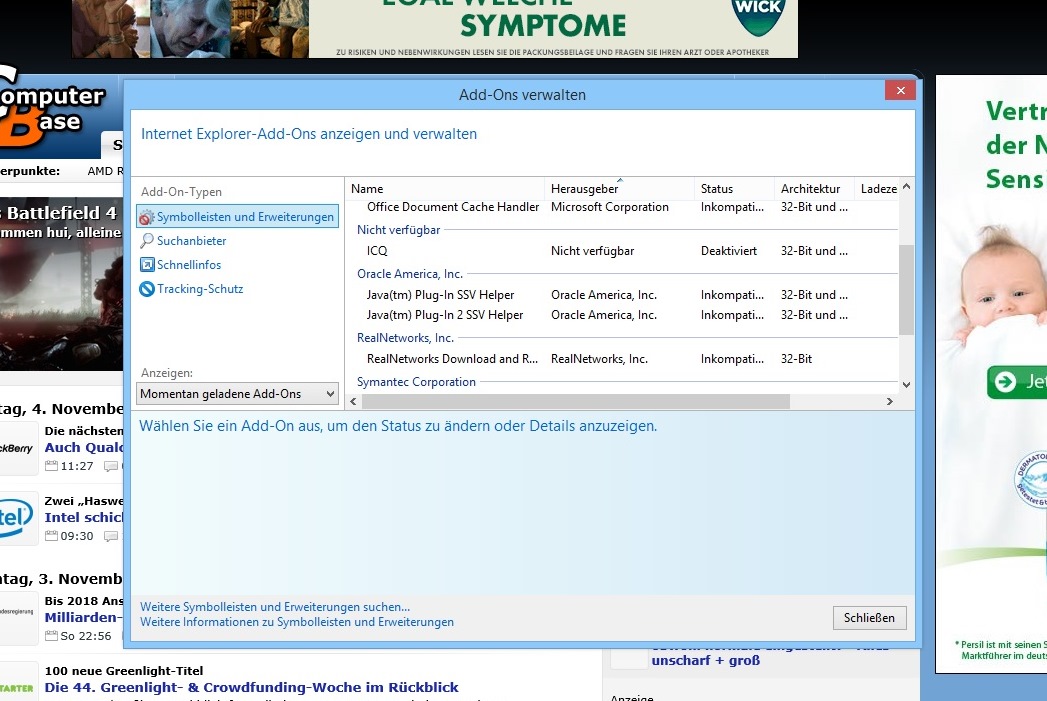Open article headline starting Intel schick
This screenshot has height=701, width=1047.
pyautogui.click(x=84, y=517)
